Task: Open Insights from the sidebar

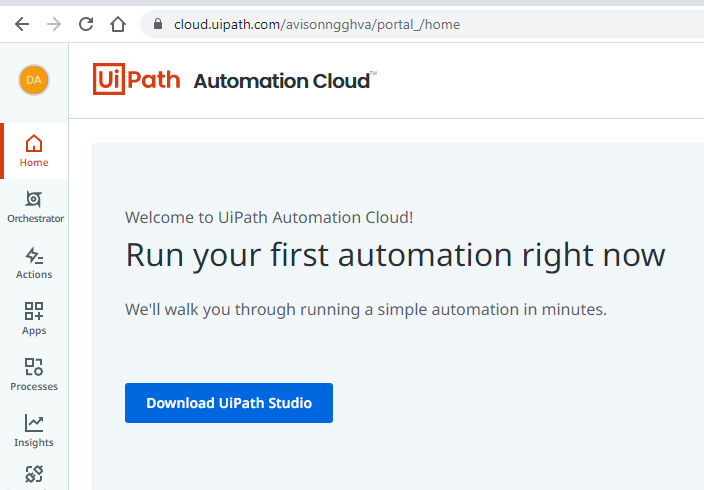Action: (x=34, y=431)
